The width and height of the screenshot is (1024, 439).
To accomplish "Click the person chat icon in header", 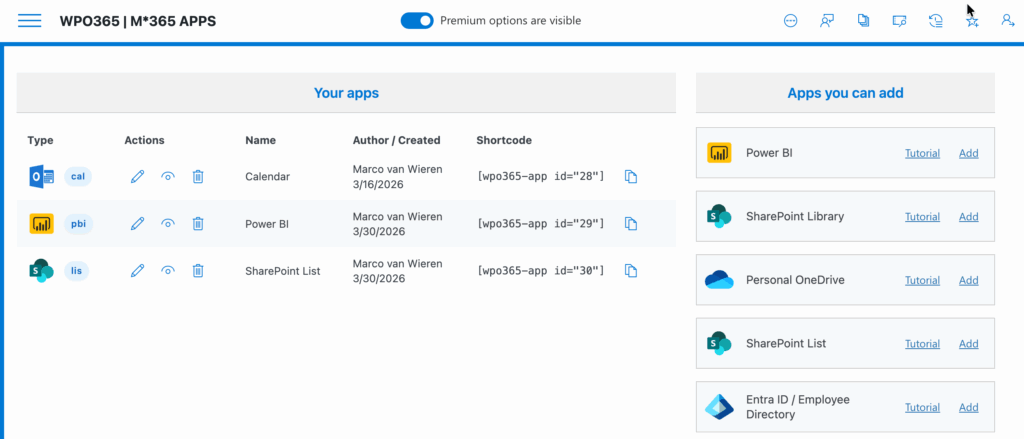I will pos(827,21).
